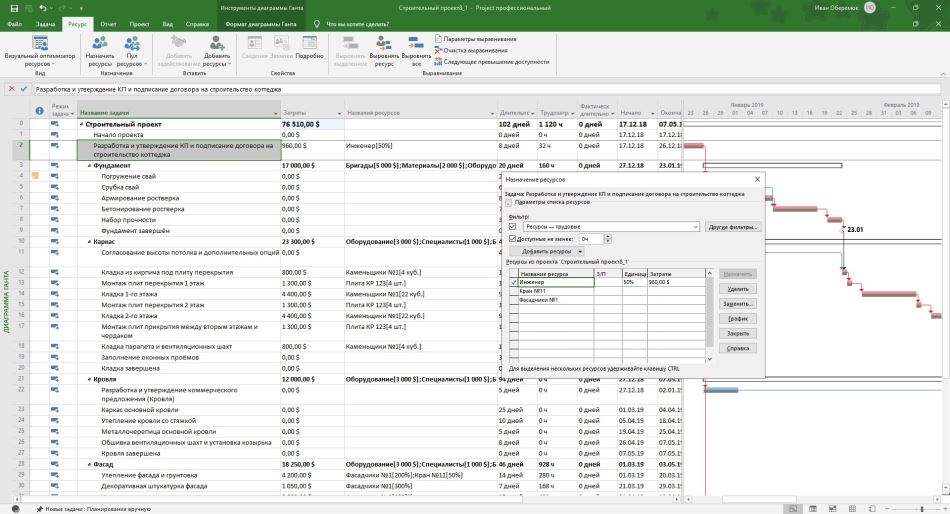Toggle the check mark beside Инженер resource
This screenshot has width=950, height=514.
click(514, 282)
